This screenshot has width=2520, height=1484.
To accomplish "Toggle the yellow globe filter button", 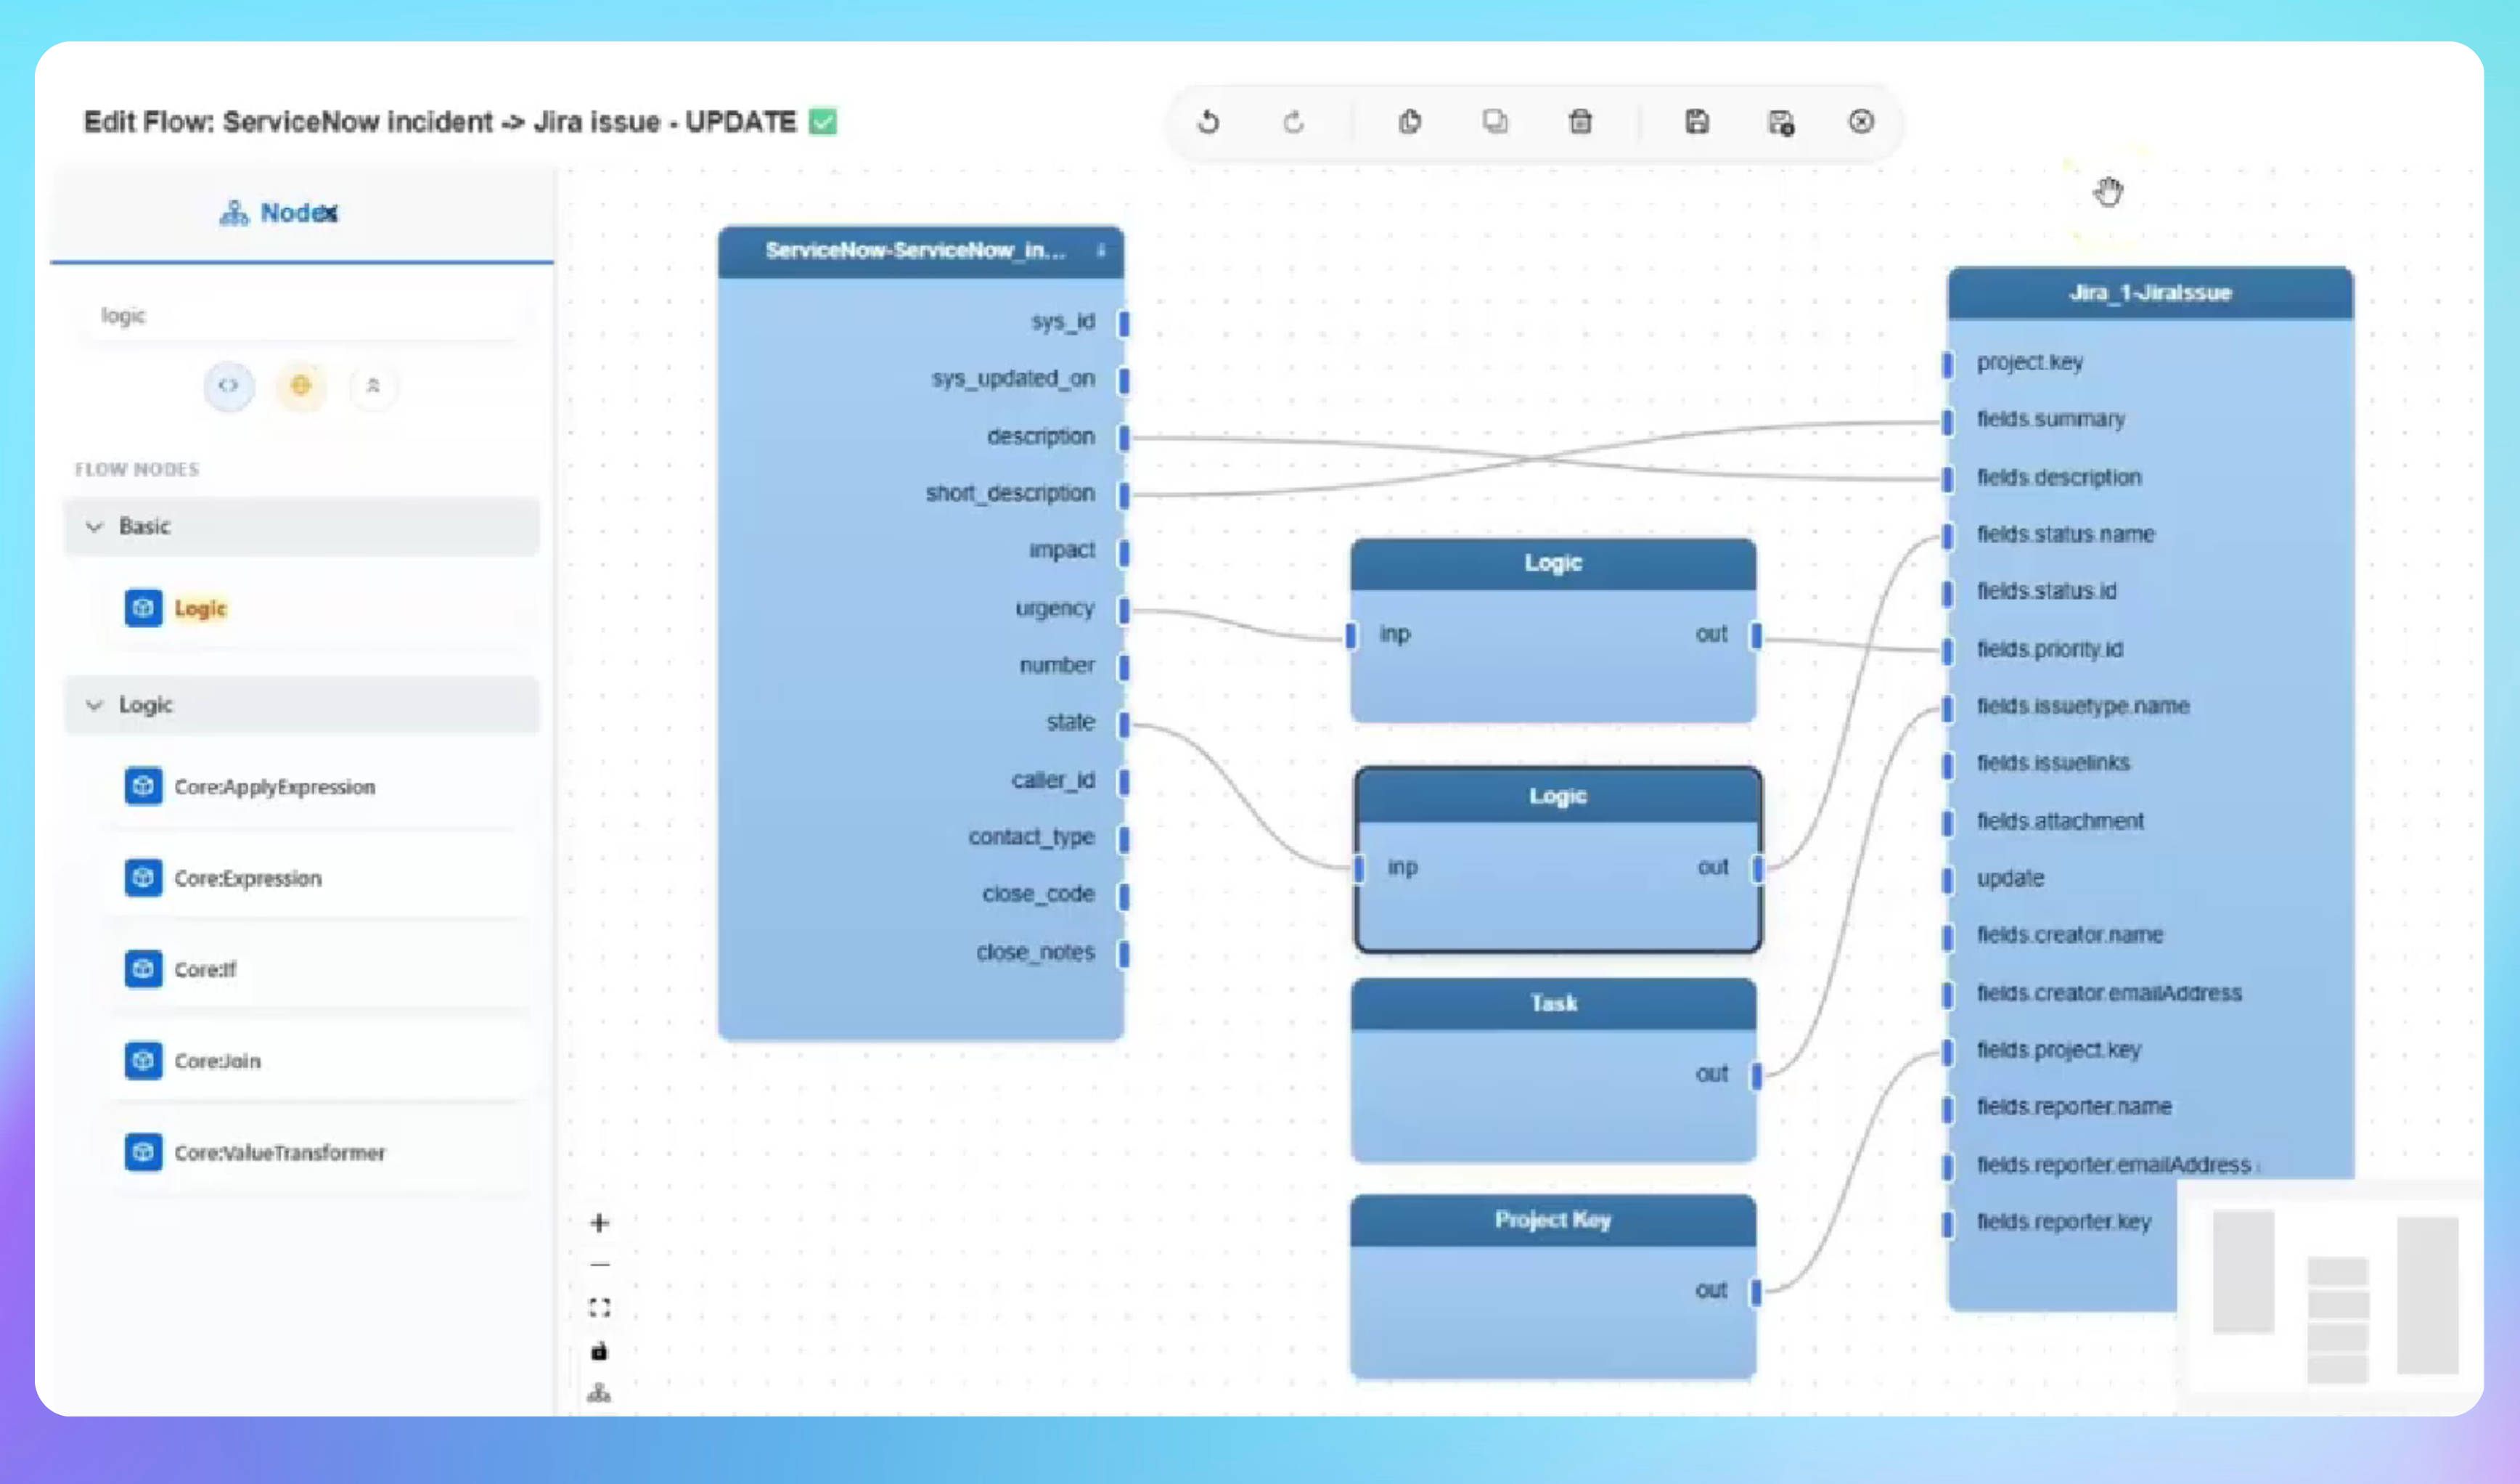I will [x=300, y=386].
